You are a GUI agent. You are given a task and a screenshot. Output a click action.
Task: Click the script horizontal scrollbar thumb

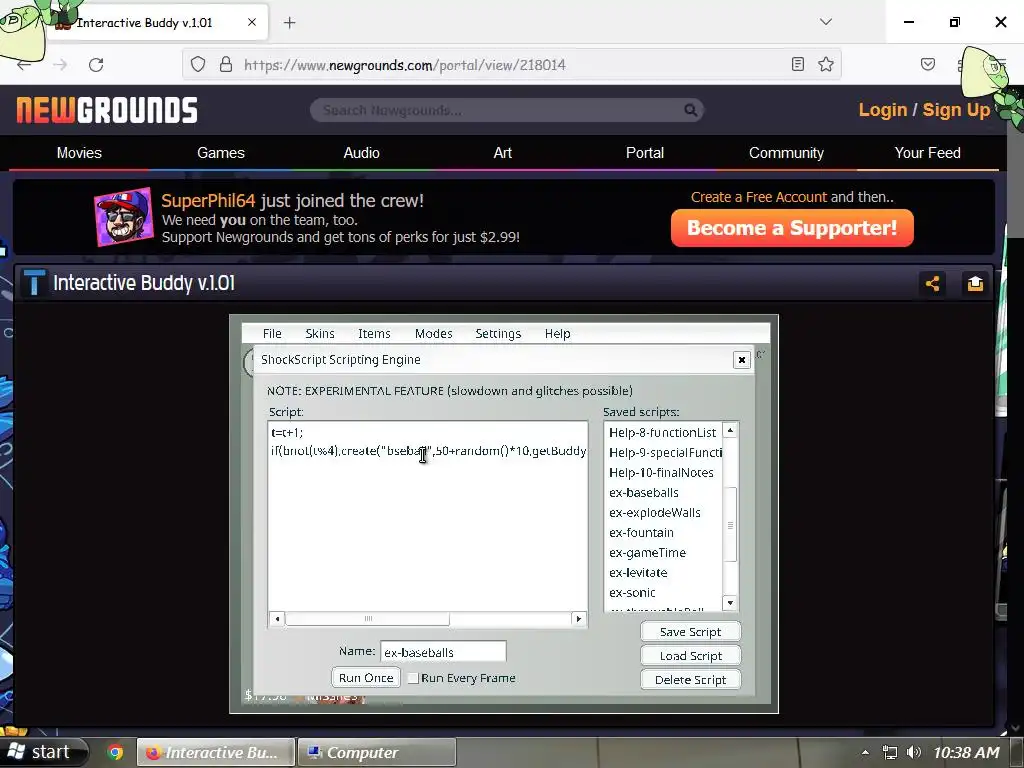pyautogui.click(x=368, y=618)
